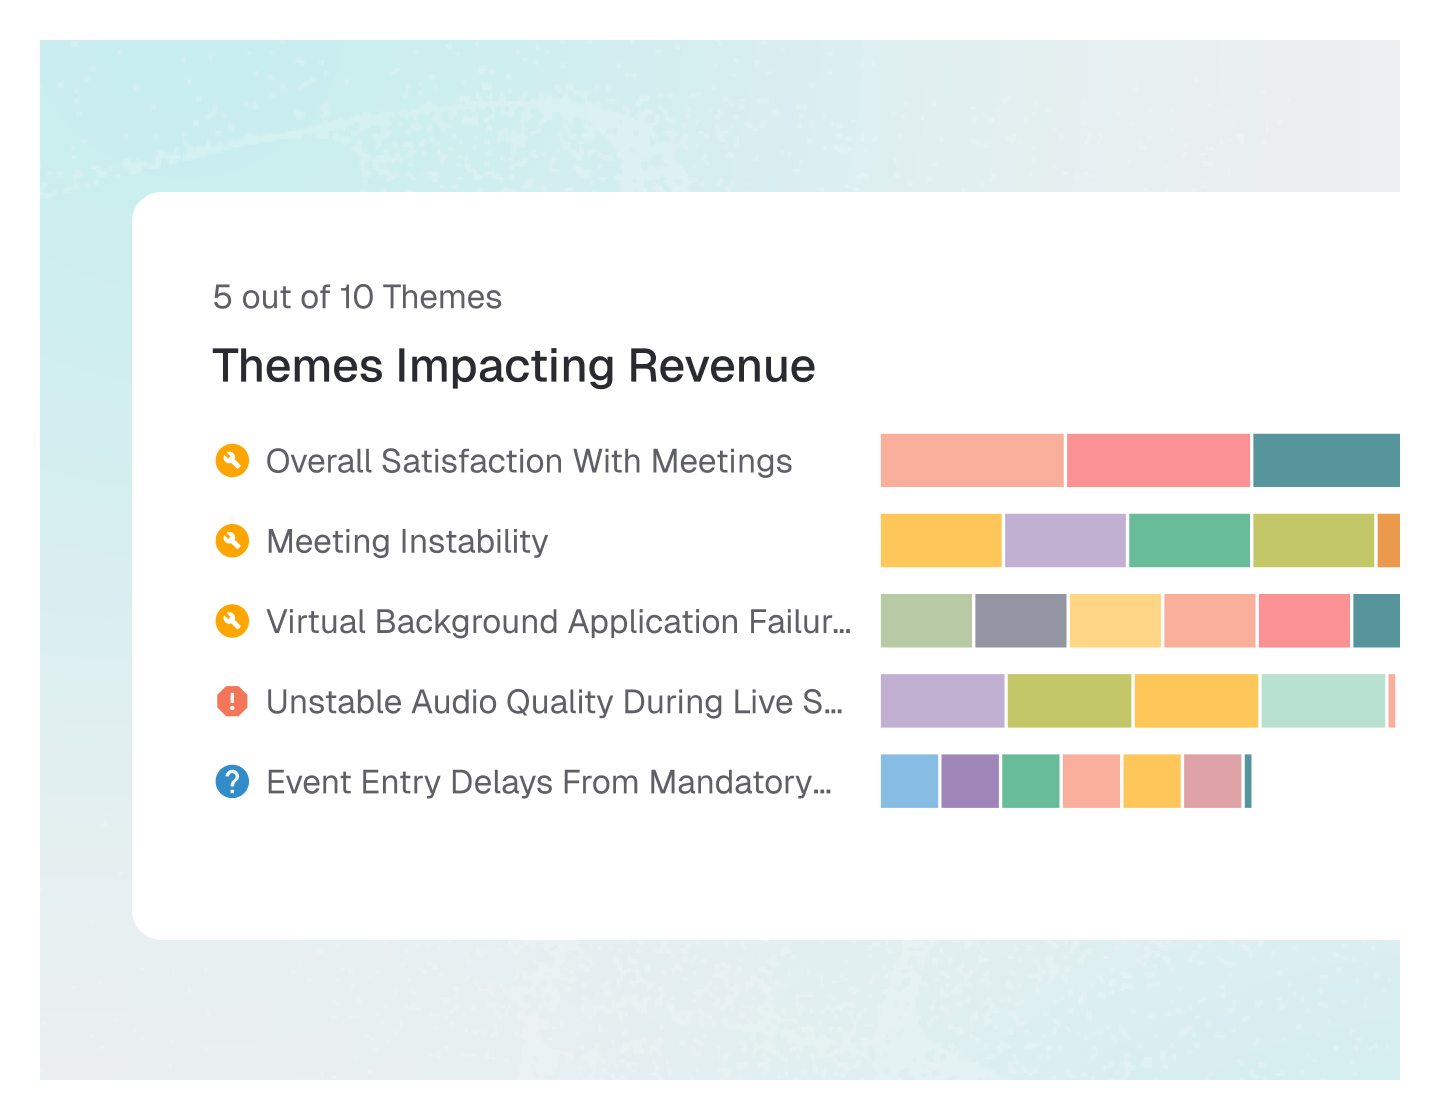Click lavender segment in Meeting Instability bar
The height and width of the screenshot is (1120, 1440).
pyautogui.click(x=1065, y=540)
